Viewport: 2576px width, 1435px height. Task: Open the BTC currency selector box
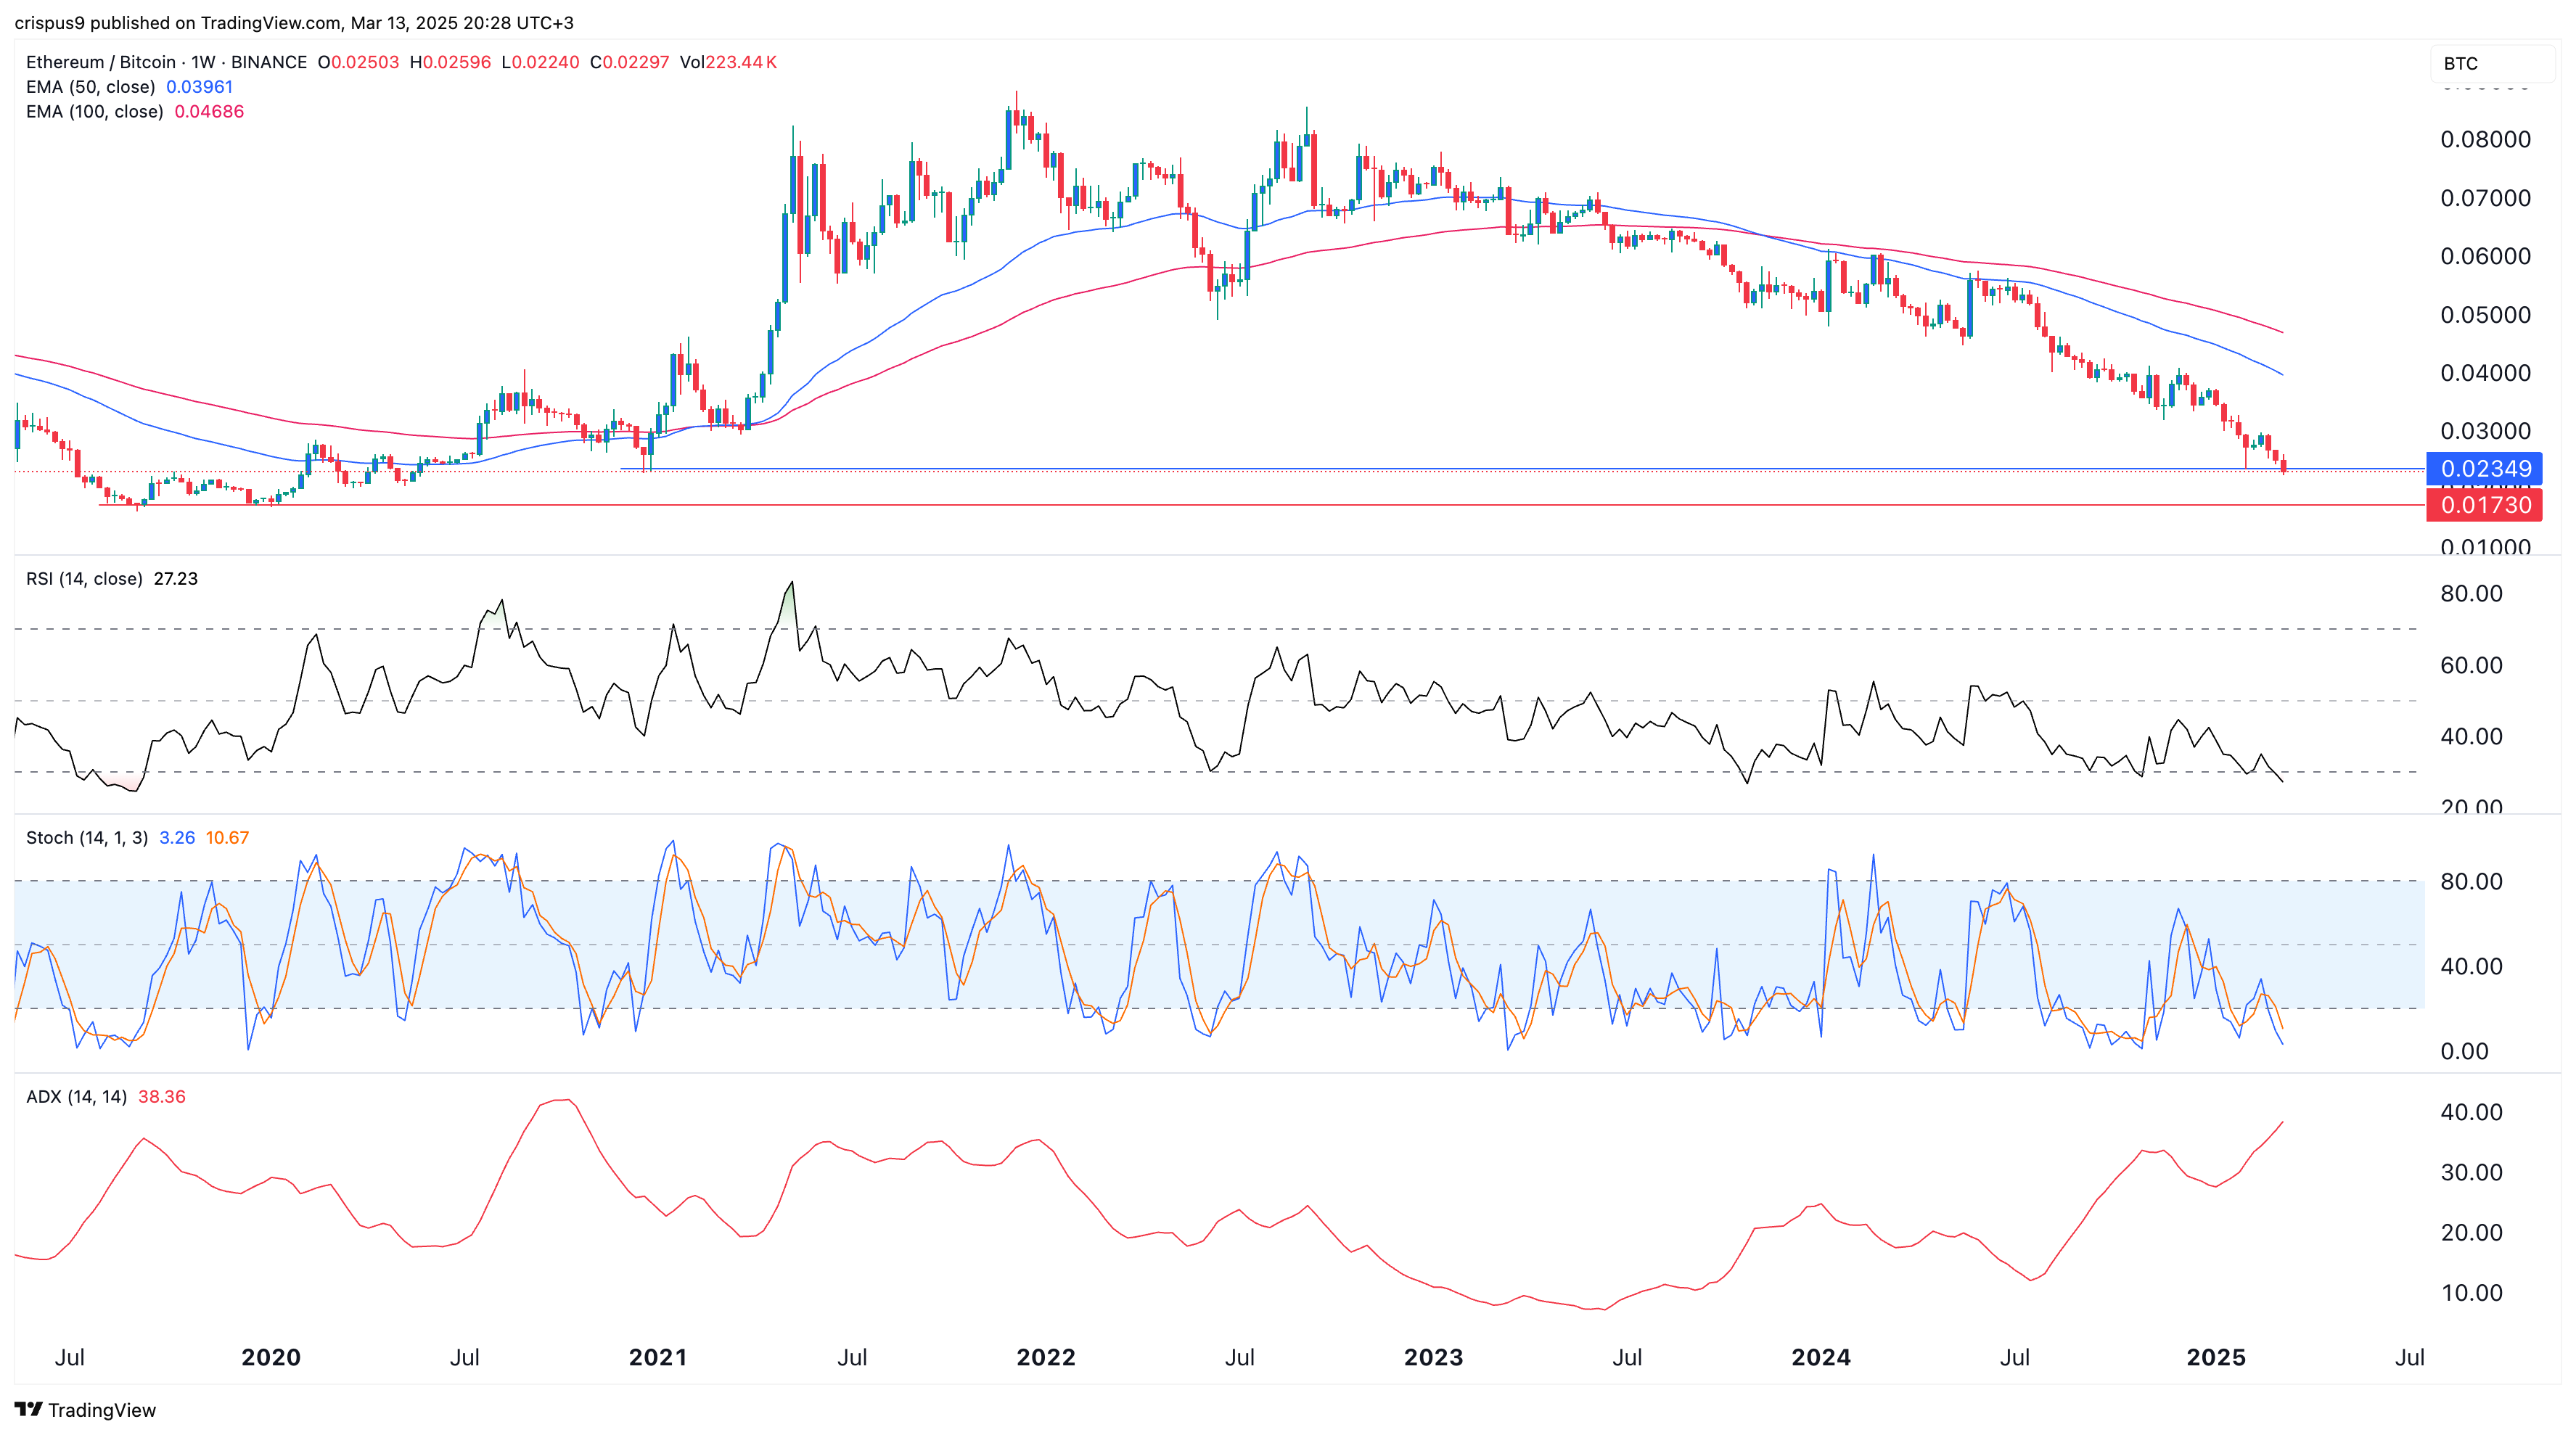2491,63
